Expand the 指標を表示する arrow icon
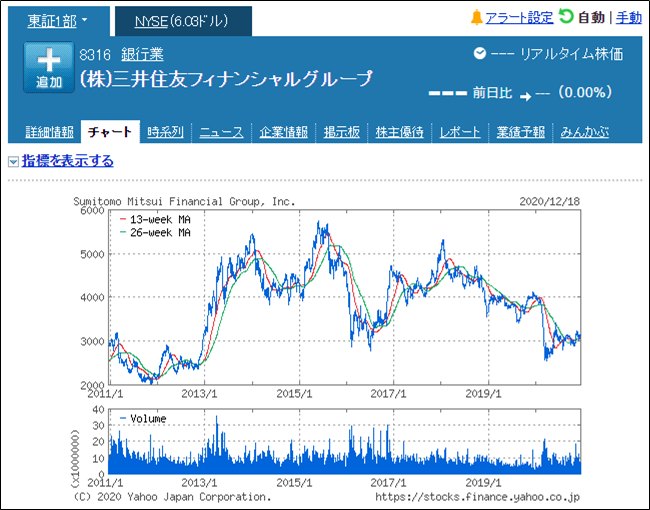Screen dimensions: 650x510 [13, 161]
